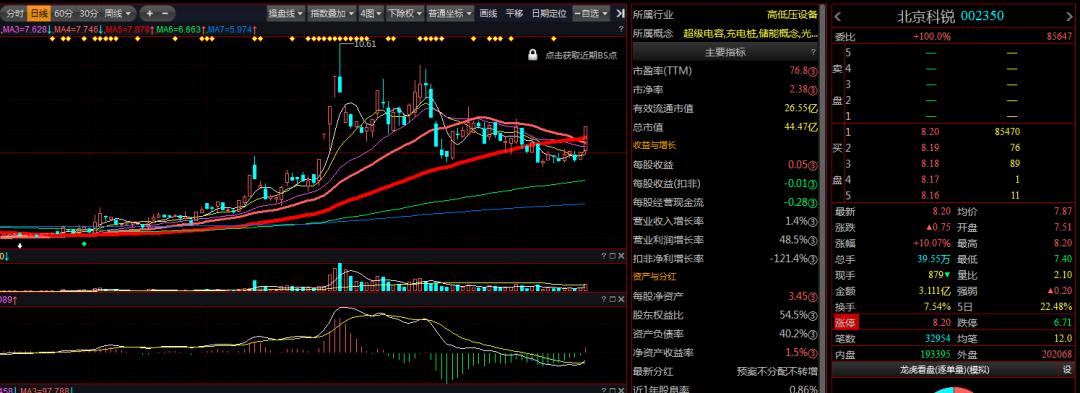Open the 自选 watchlist dropdown
Image resolution: width=1080 pixels, height=393 pixels.
pyautogui.click(x=592, y=13)
